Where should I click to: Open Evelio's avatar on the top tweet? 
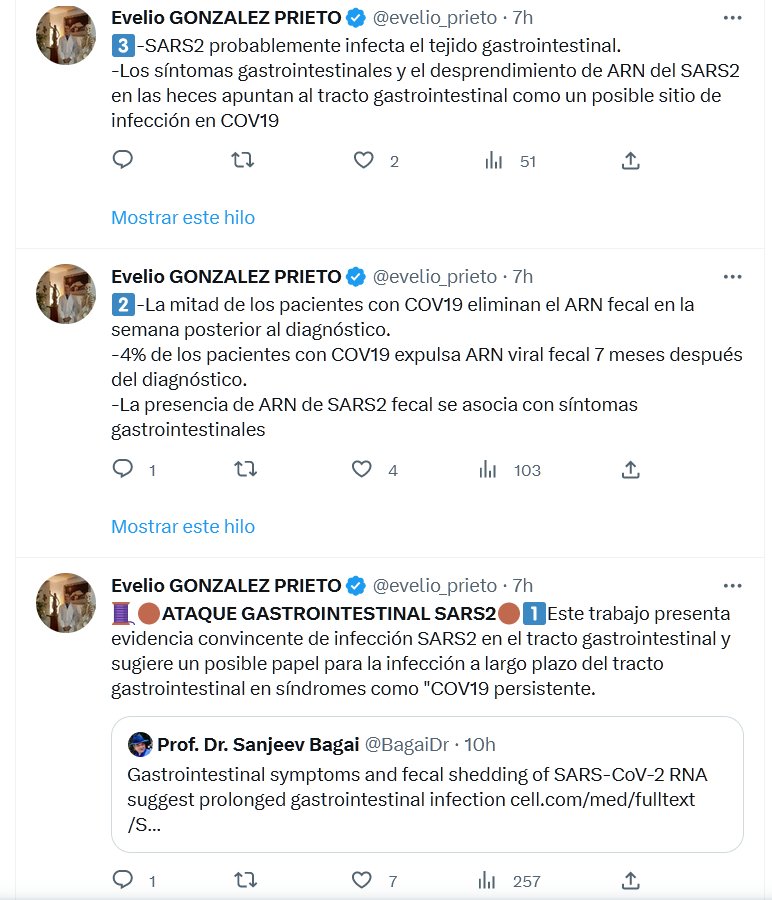click(x=66, y=34)
